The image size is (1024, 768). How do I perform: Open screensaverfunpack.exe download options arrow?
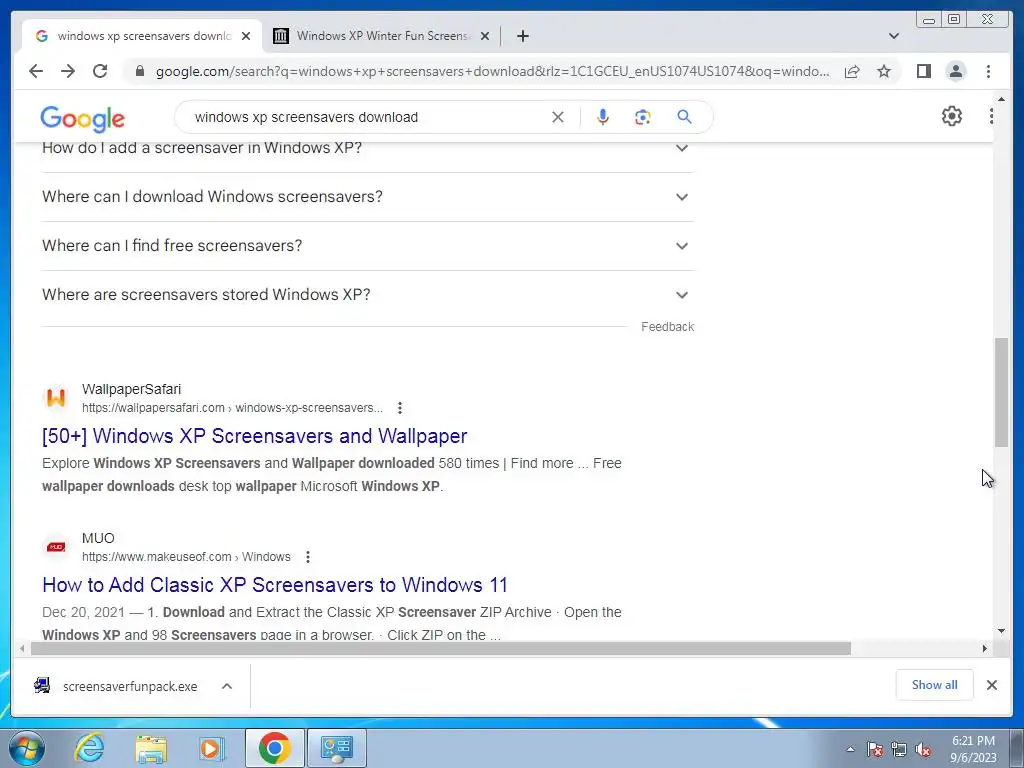click(227, 686)
